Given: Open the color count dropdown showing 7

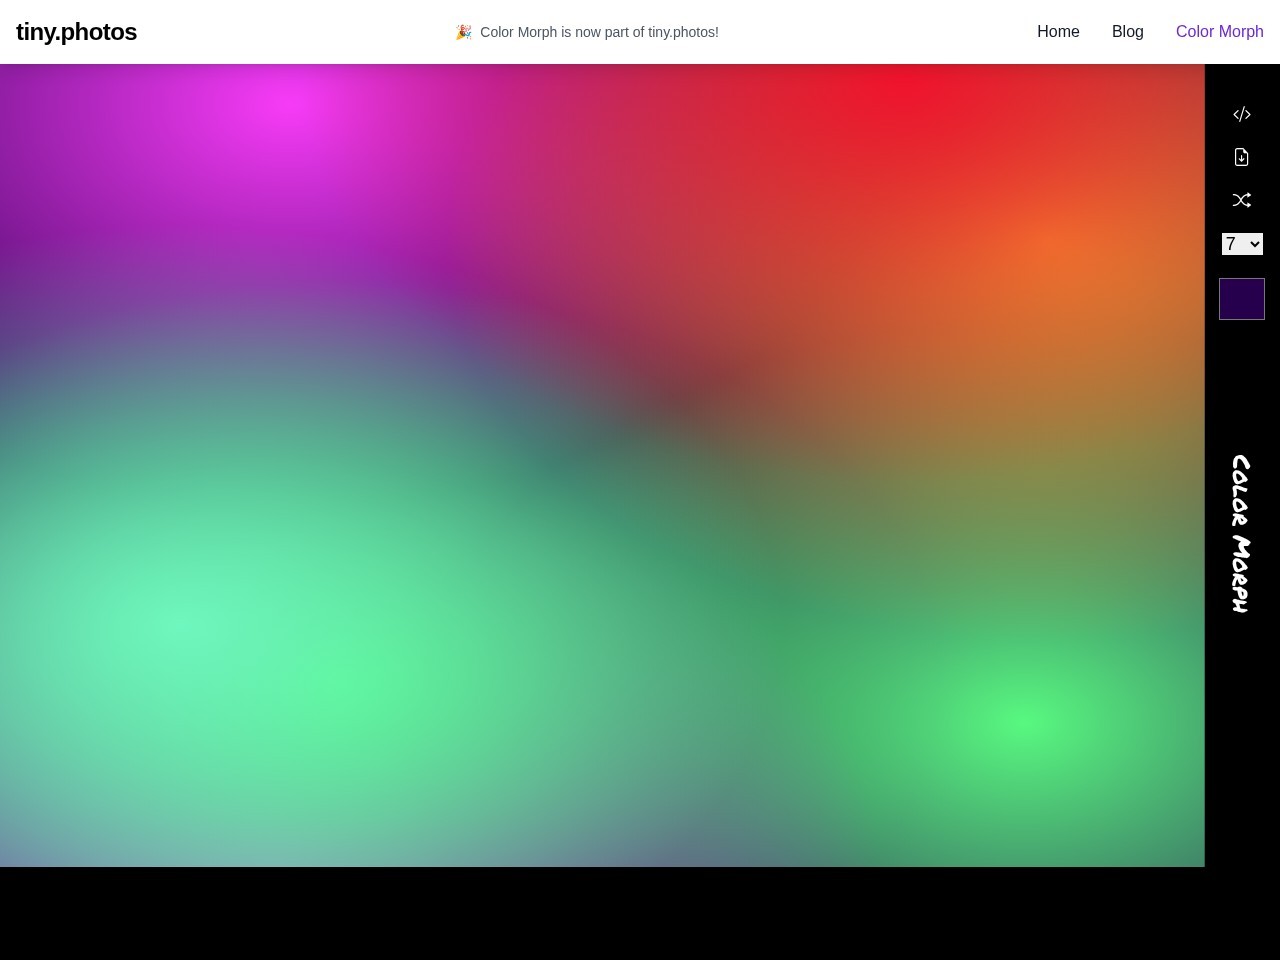Looking at the screenshot, I should tap(1242, 244).
